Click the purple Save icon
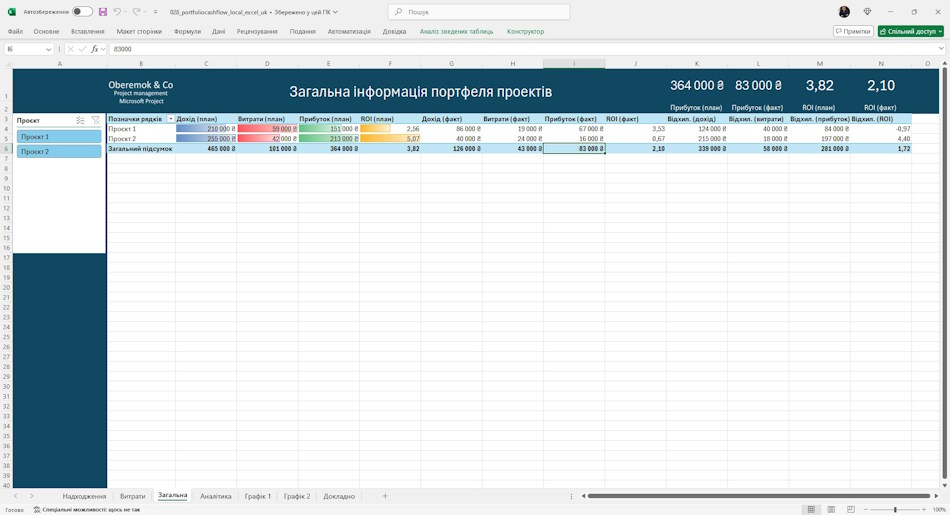950x515 pixels. coord(103,12)
